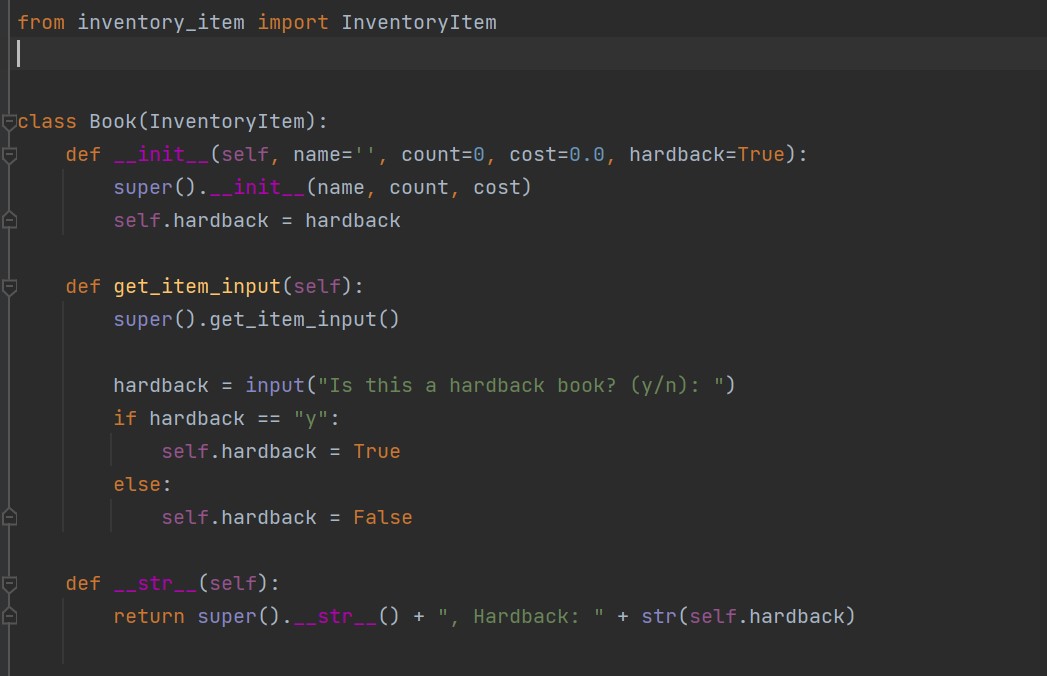Collapse the __str__ method fold marker

(9, 584)
